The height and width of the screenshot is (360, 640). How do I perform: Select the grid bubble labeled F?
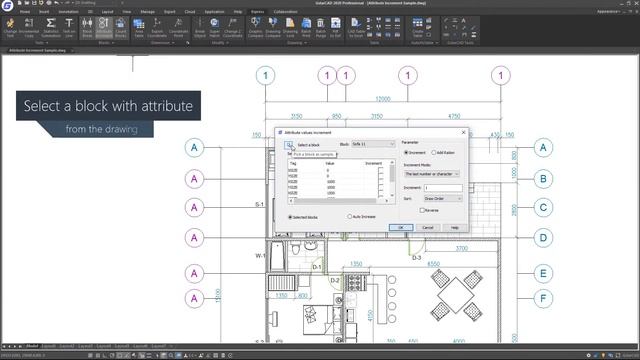pos(543,298)
